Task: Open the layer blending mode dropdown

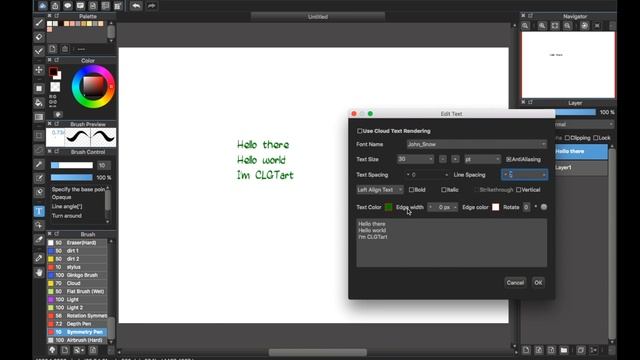Action: click(584, 124)
